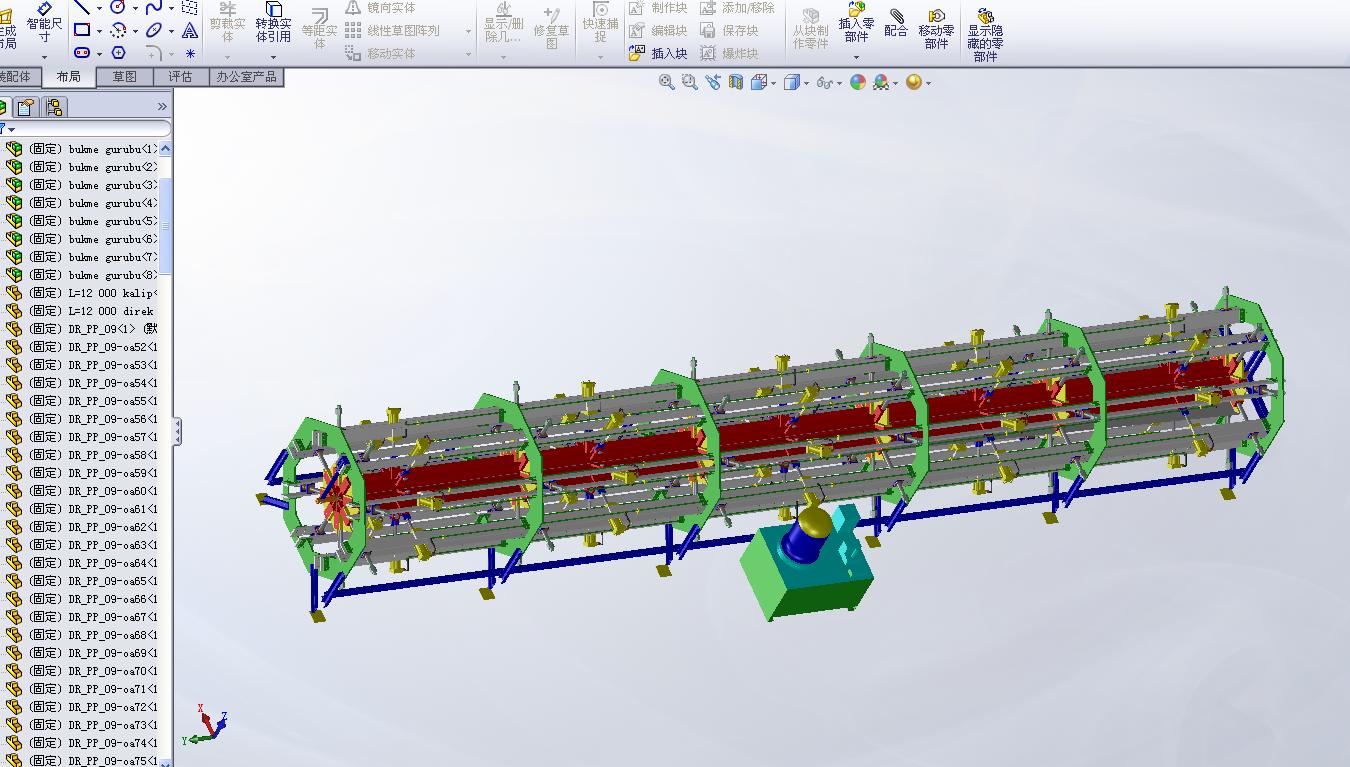Click the Zoom to Fit magnifier icon
The image size is (1350, 767).
pos(666,83)
